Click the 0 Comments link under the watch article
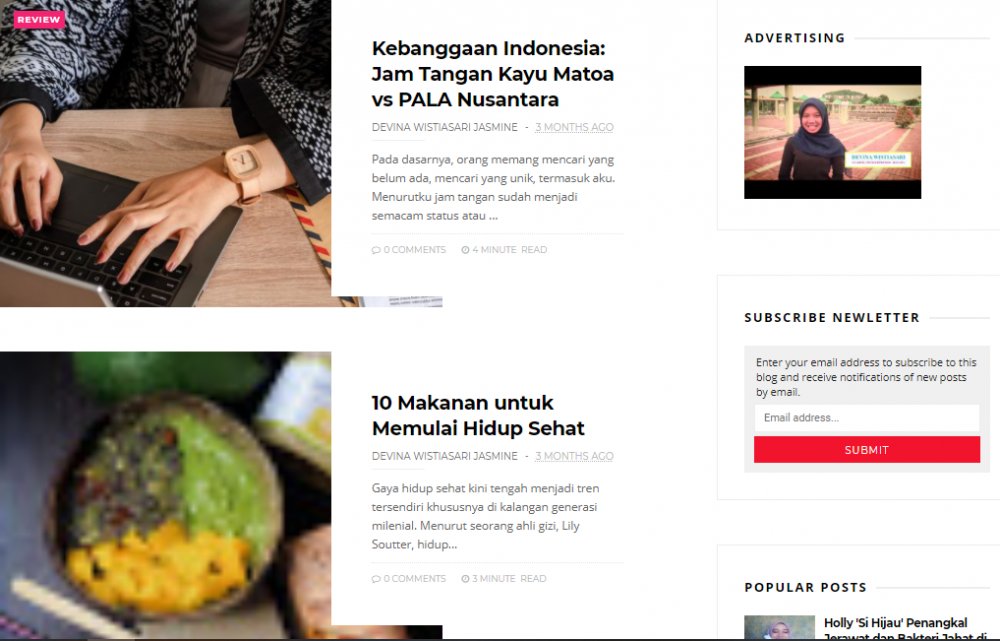 (x=414, y=250)
